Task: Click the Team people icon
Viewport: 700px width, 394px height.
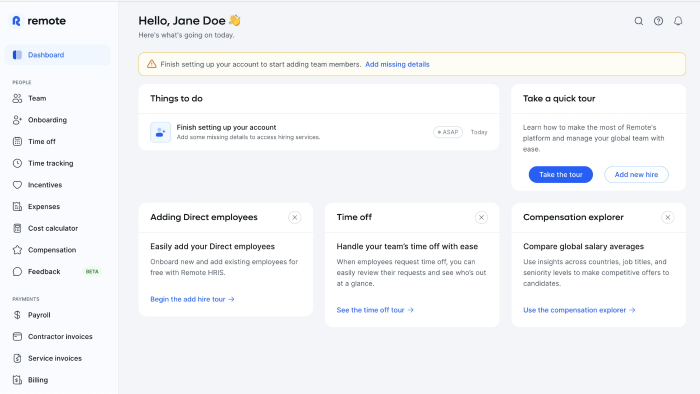Action: pyautogui.click(x=17, y=98)
